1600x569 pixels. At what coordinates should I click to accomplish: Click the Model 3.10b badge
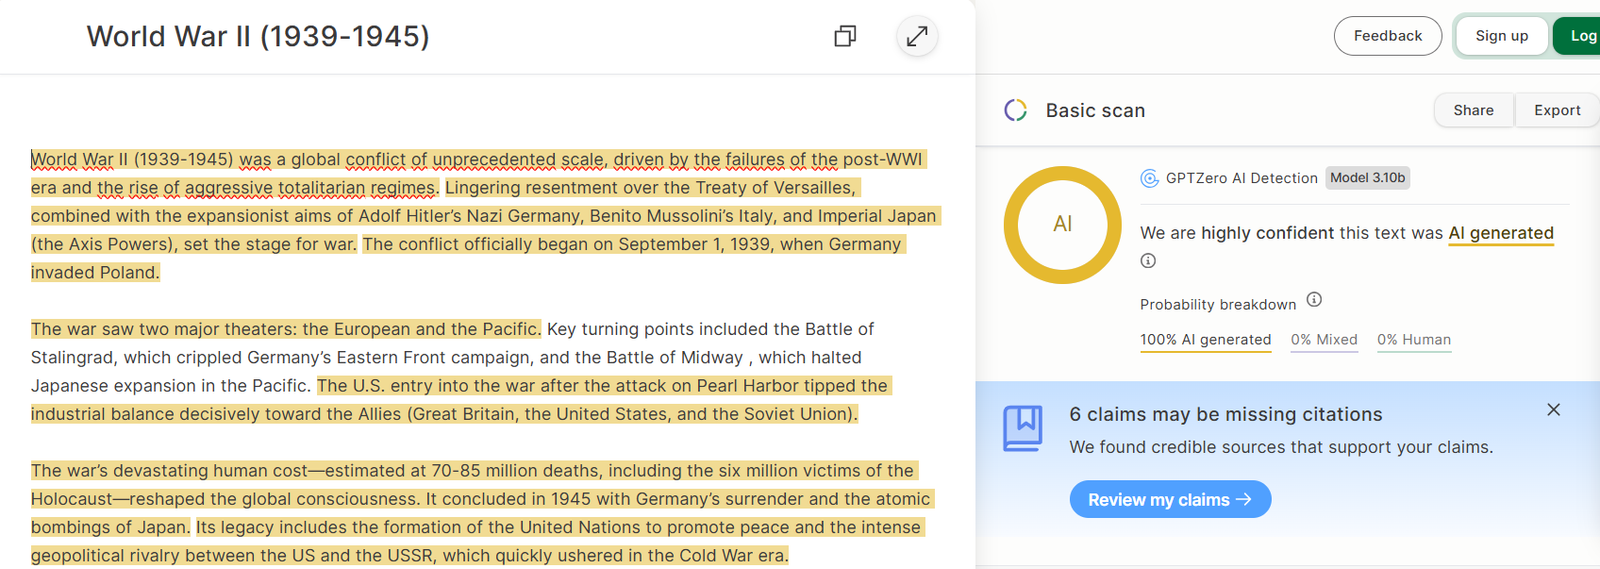pyautogui.click(x=1367, y=178)
